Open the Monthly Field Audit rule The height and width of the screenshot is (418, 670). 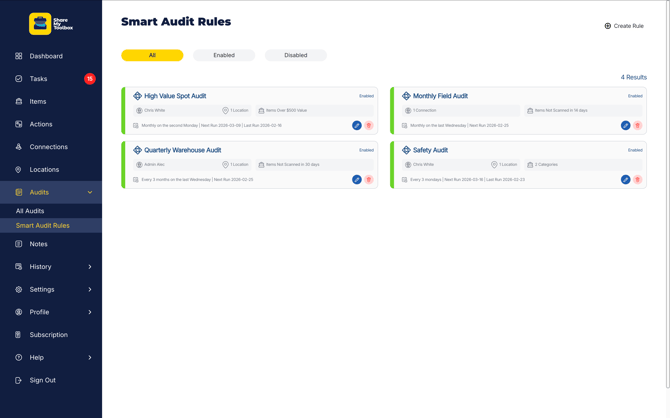(x=440, y=96)
